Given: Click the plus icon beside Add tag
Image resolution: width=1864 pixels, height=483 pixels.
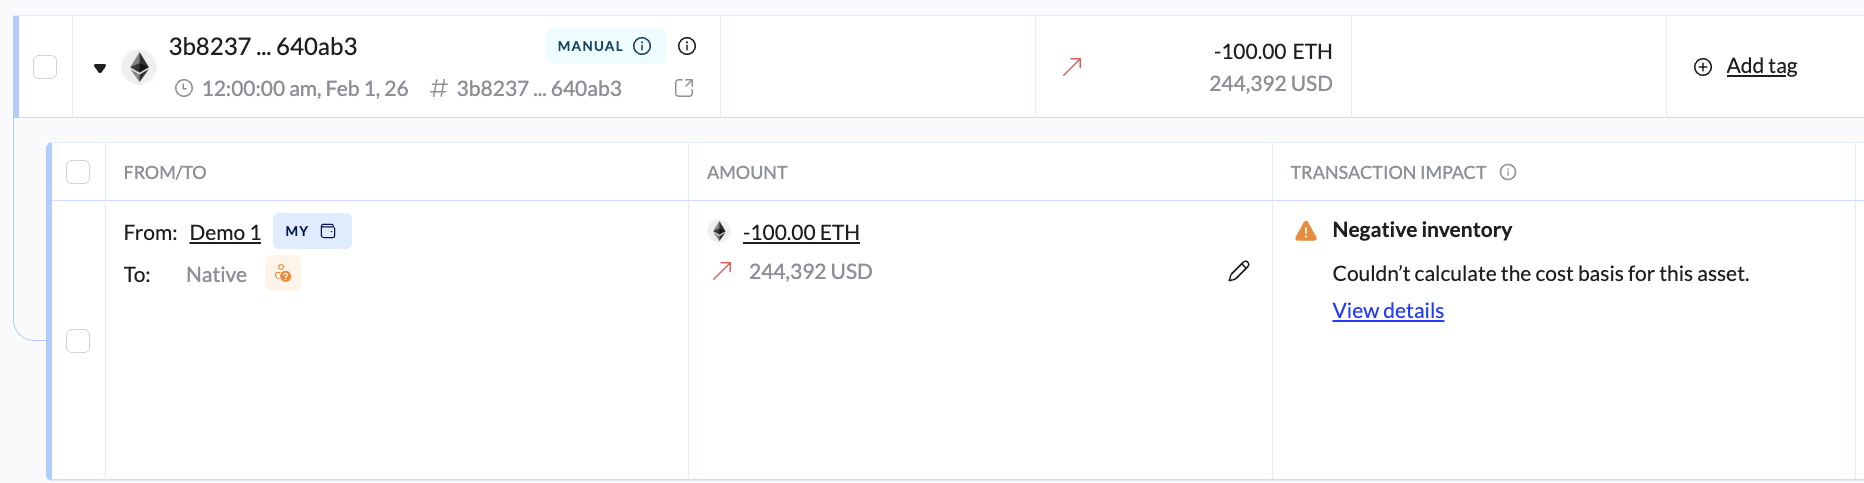Looking at the screenshot, I should coord(1702,67).
